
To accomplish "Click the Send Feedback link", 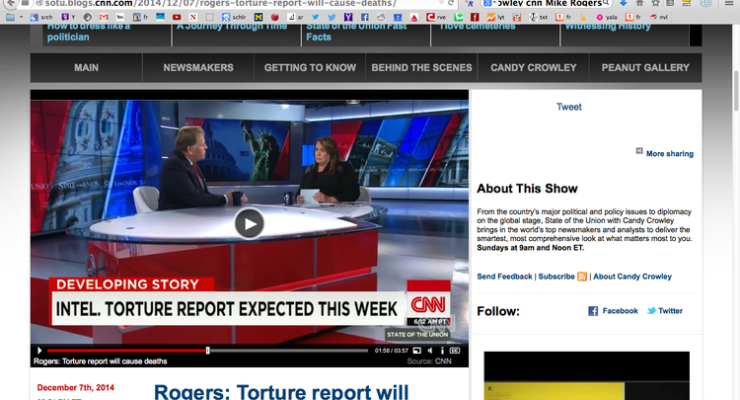I will (x=504, y=276).
